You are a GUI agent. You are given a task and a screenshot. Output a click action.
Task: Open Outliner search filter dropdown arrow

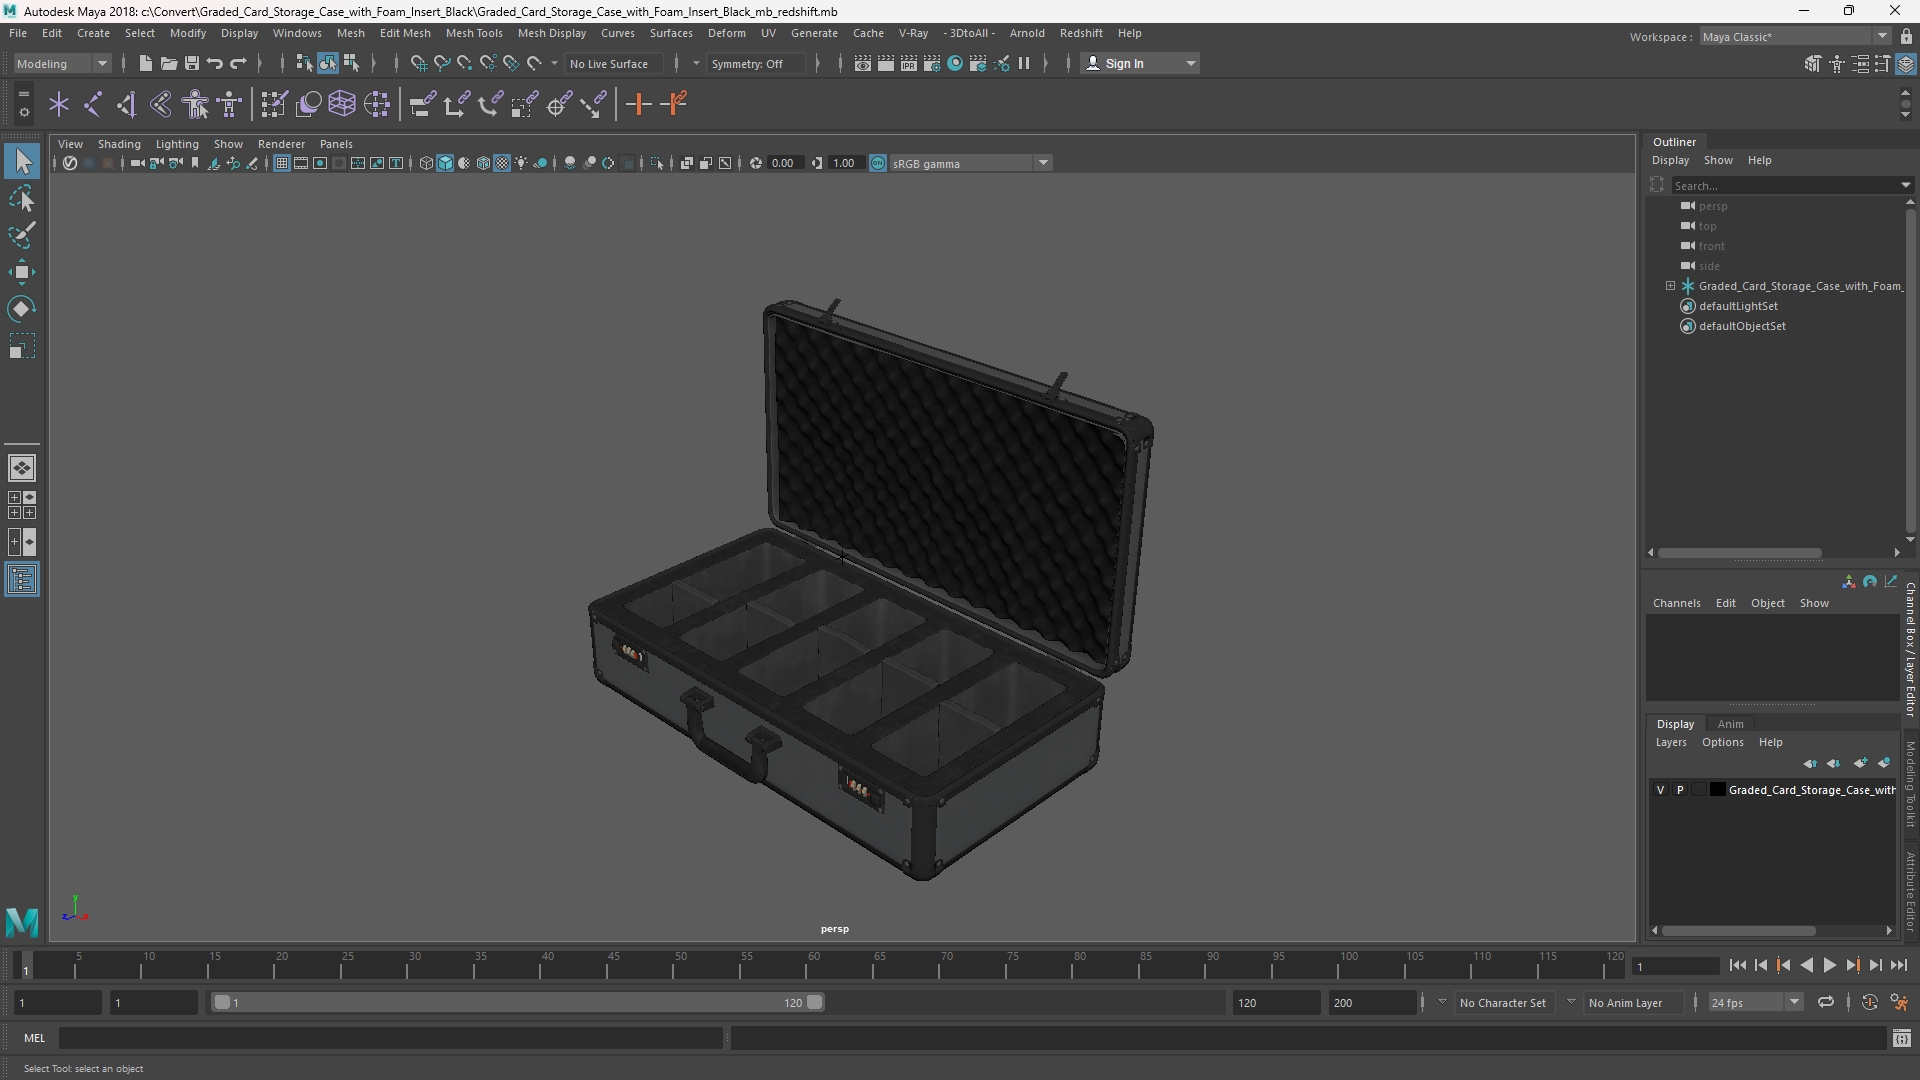(x=1905, y=185)
